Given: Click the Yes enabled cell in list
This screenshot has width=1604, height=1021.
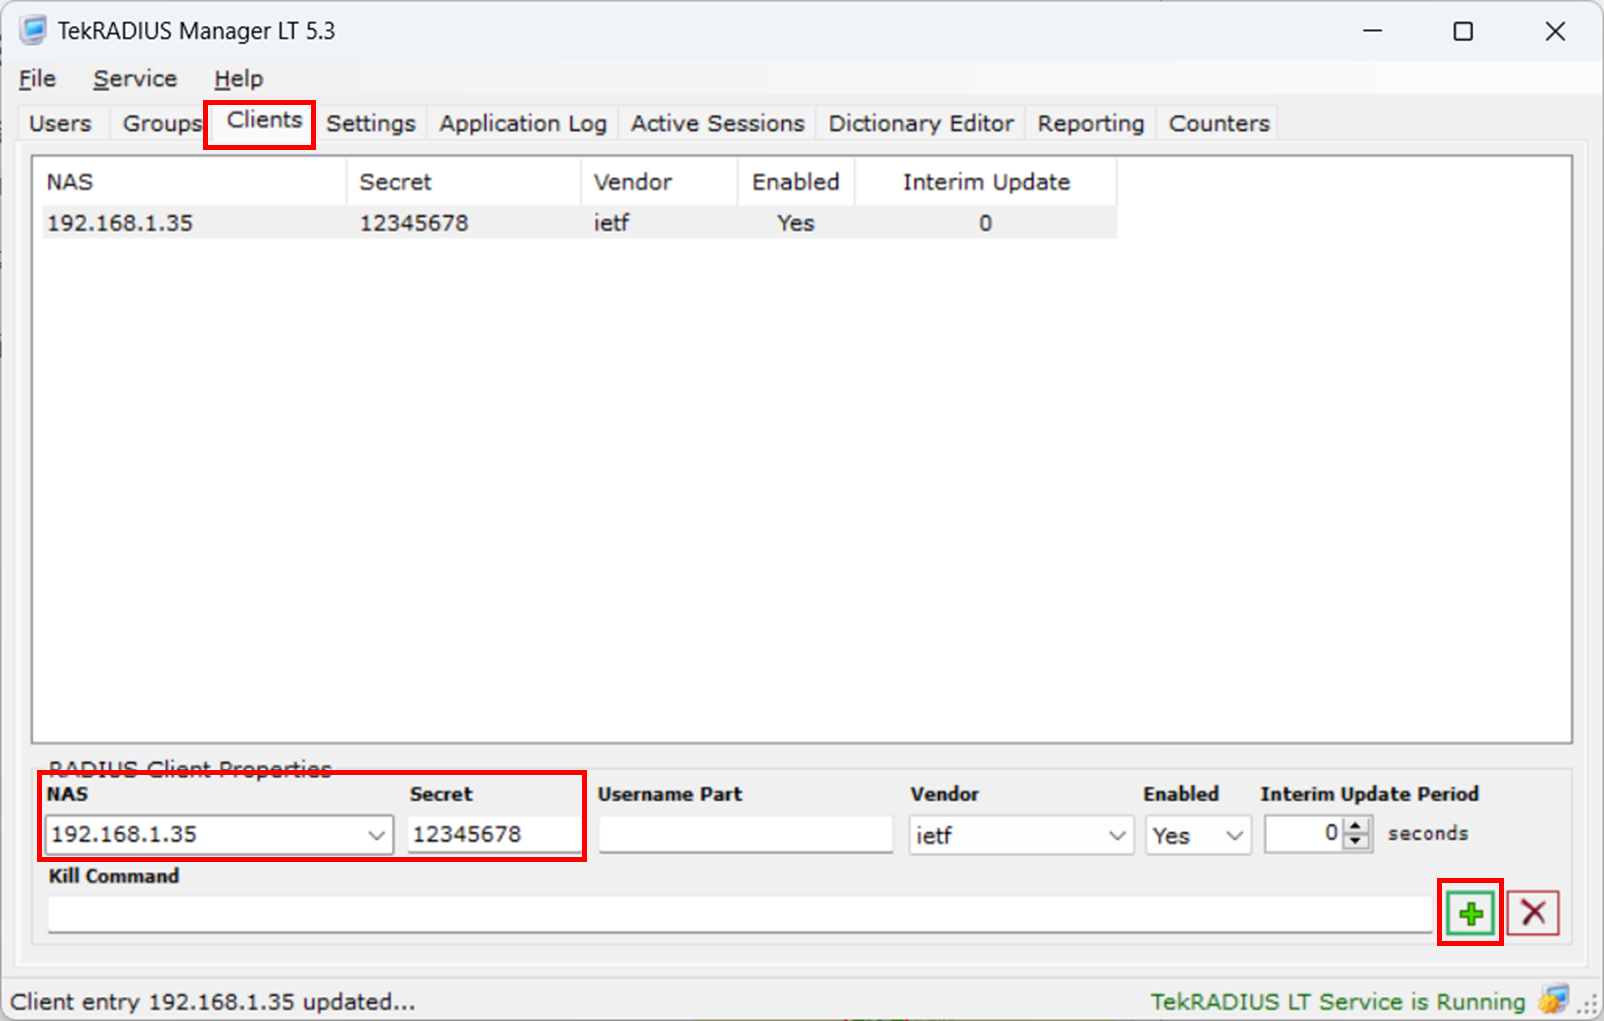Looking at the screenshot, I should pyautogui.click(x=796, y=223).
